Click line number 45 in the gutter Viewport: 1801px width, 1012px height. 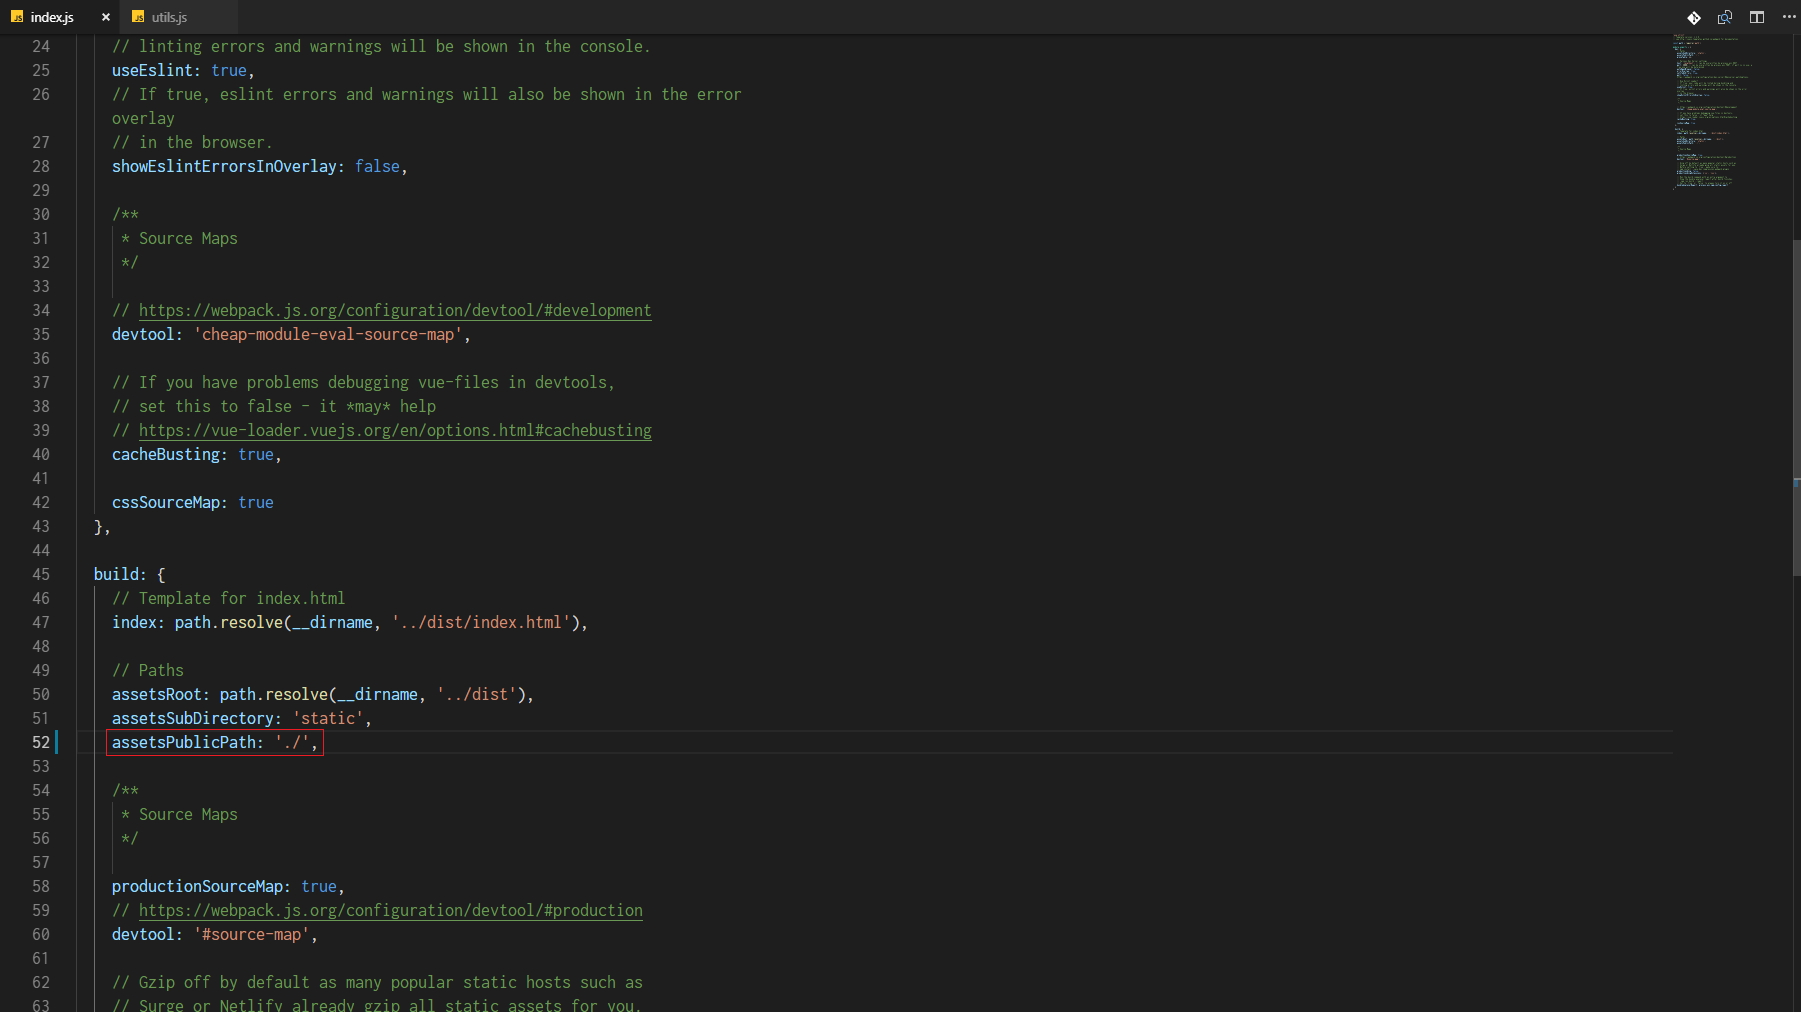41,574
